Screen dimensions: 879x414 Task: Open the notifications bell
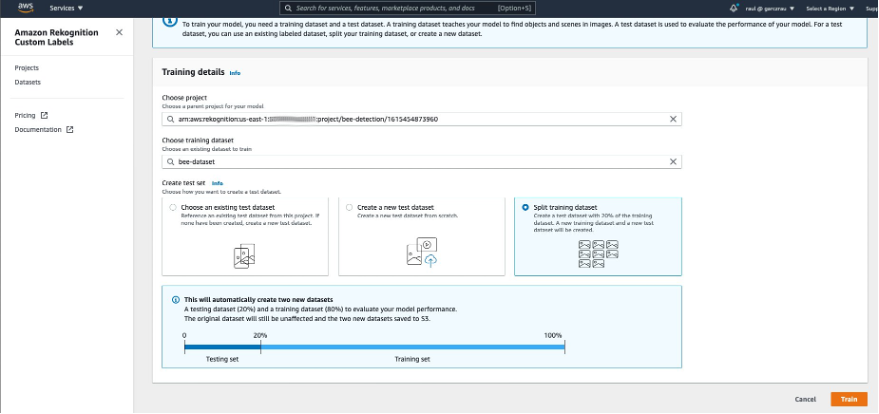[734, 8]
